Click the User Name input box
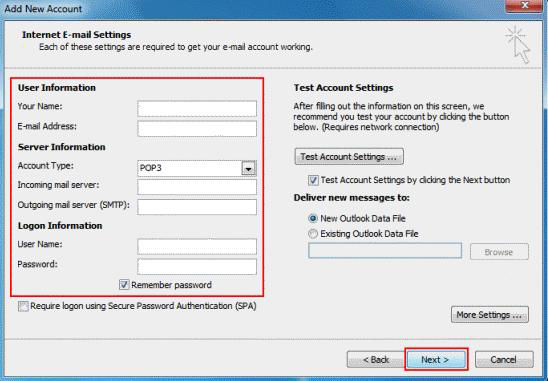The width and height of the screenshot is (548, 381). point(197,246)
